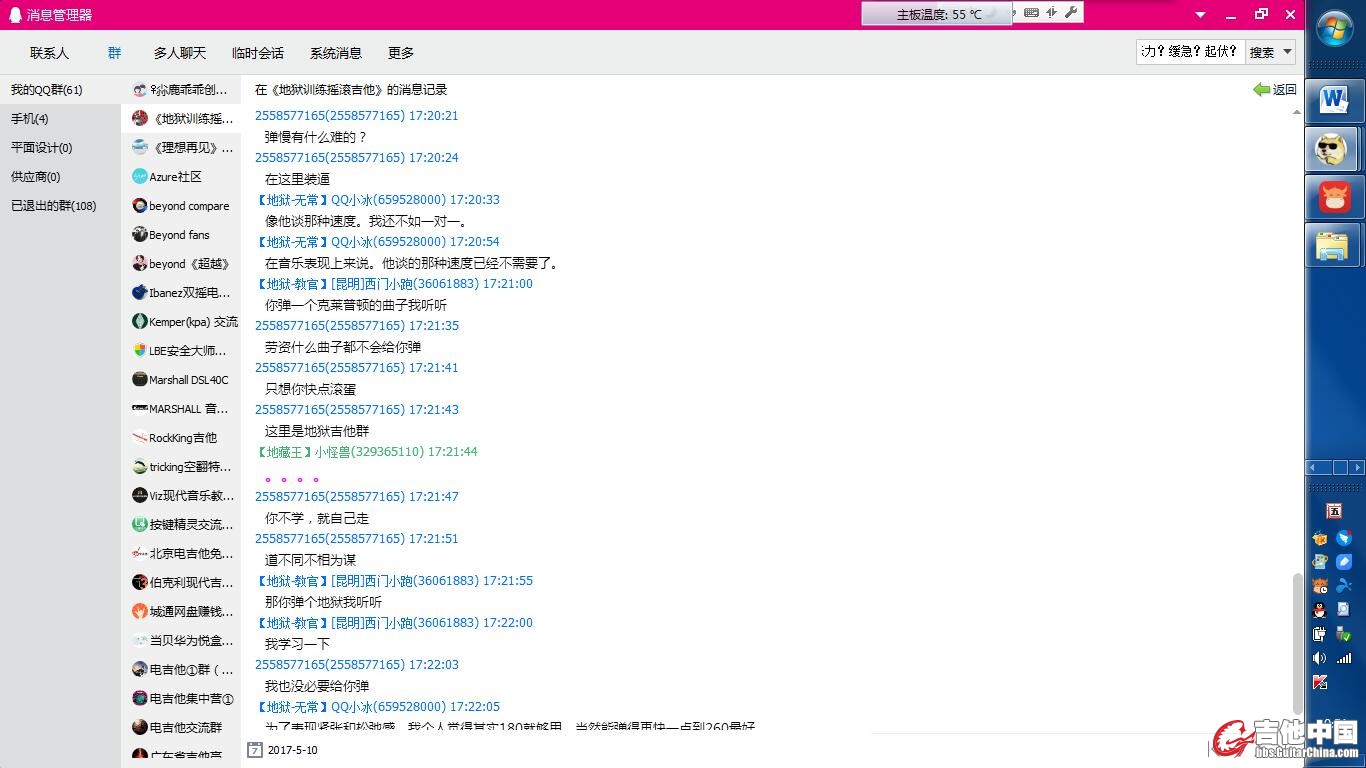Image resolution: width=1366 pixels, height=768 pixels.
Task: Click the message history vertical scrollbar
Action: point(1298,640)
